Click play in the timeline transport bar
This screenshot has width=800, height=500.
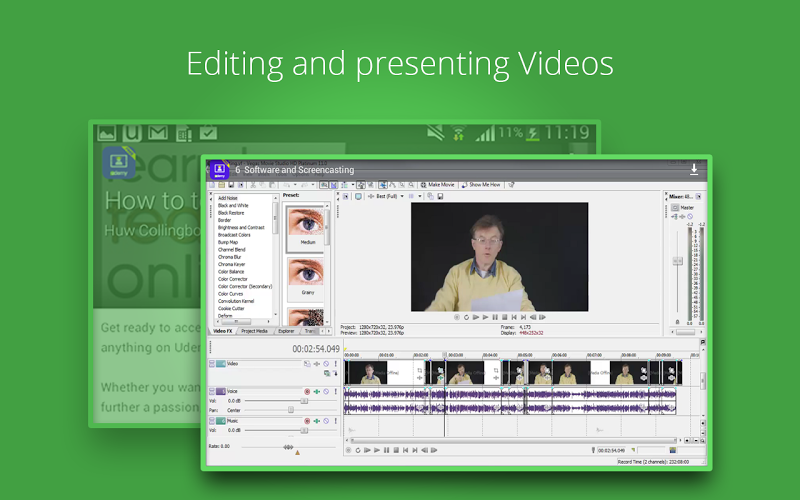[366, 450]
